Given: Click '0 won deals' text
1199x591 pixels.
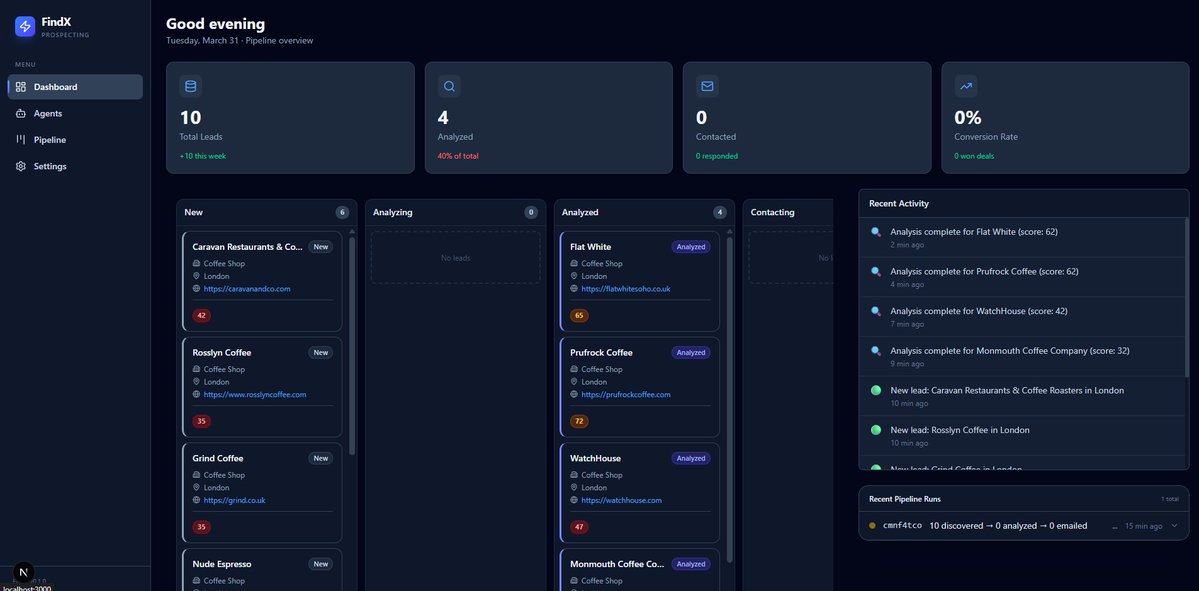Looking at the screenshot, I should coord(974,156).
